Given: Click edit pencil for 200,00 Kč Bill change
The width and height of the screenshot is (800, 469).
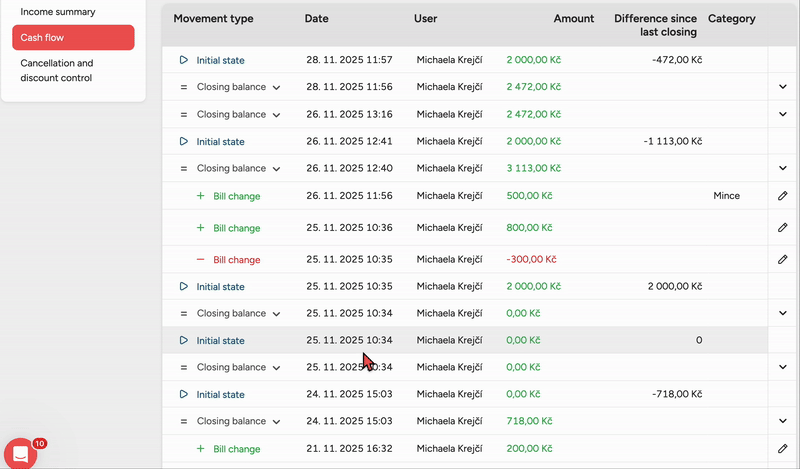Looking at the screenshot, I should (x=783, y=449).
